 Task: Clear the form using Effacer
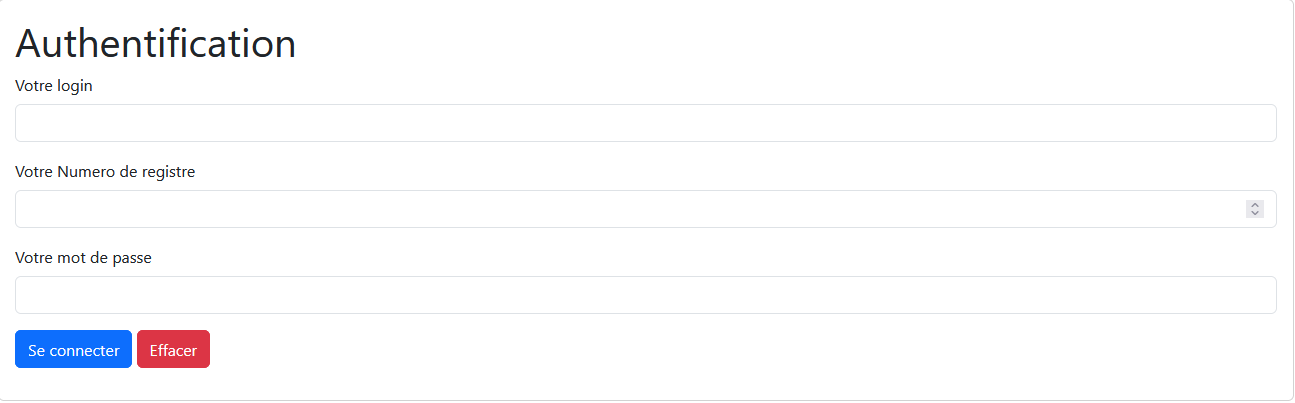click(x=173, y=350)
